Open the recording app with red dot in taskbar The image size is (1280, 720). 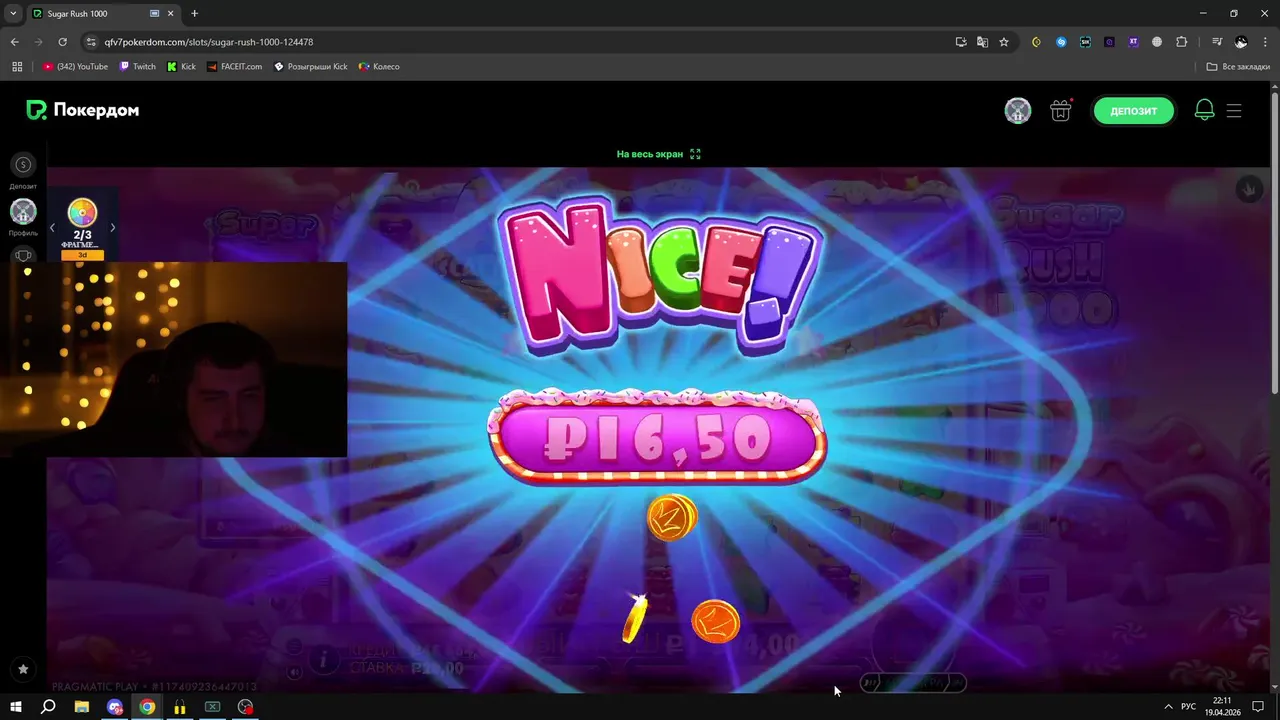pyautogui.click(x=246, y=707)
